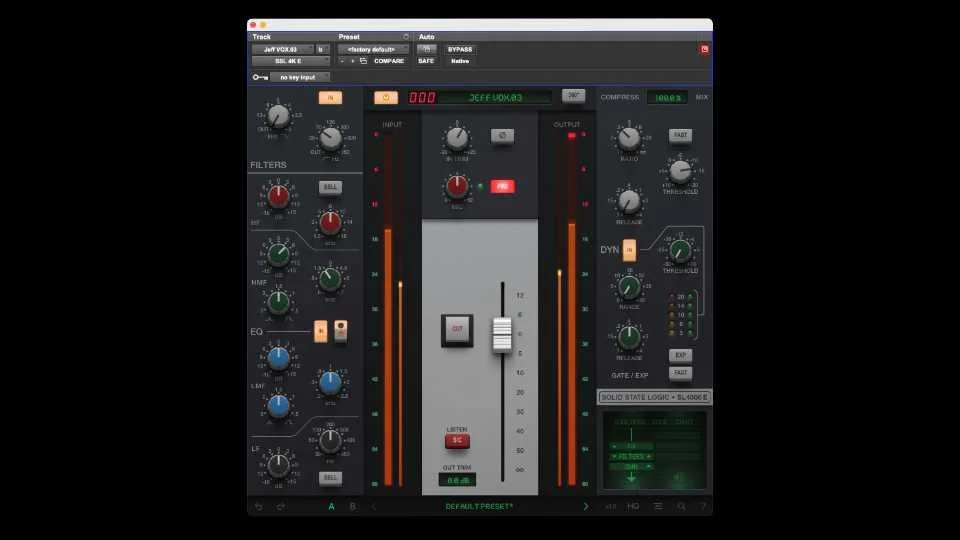This screenshot has width=960, height=540.
Task: Click the red 000 counter display
Action: (x=422, y=97)
